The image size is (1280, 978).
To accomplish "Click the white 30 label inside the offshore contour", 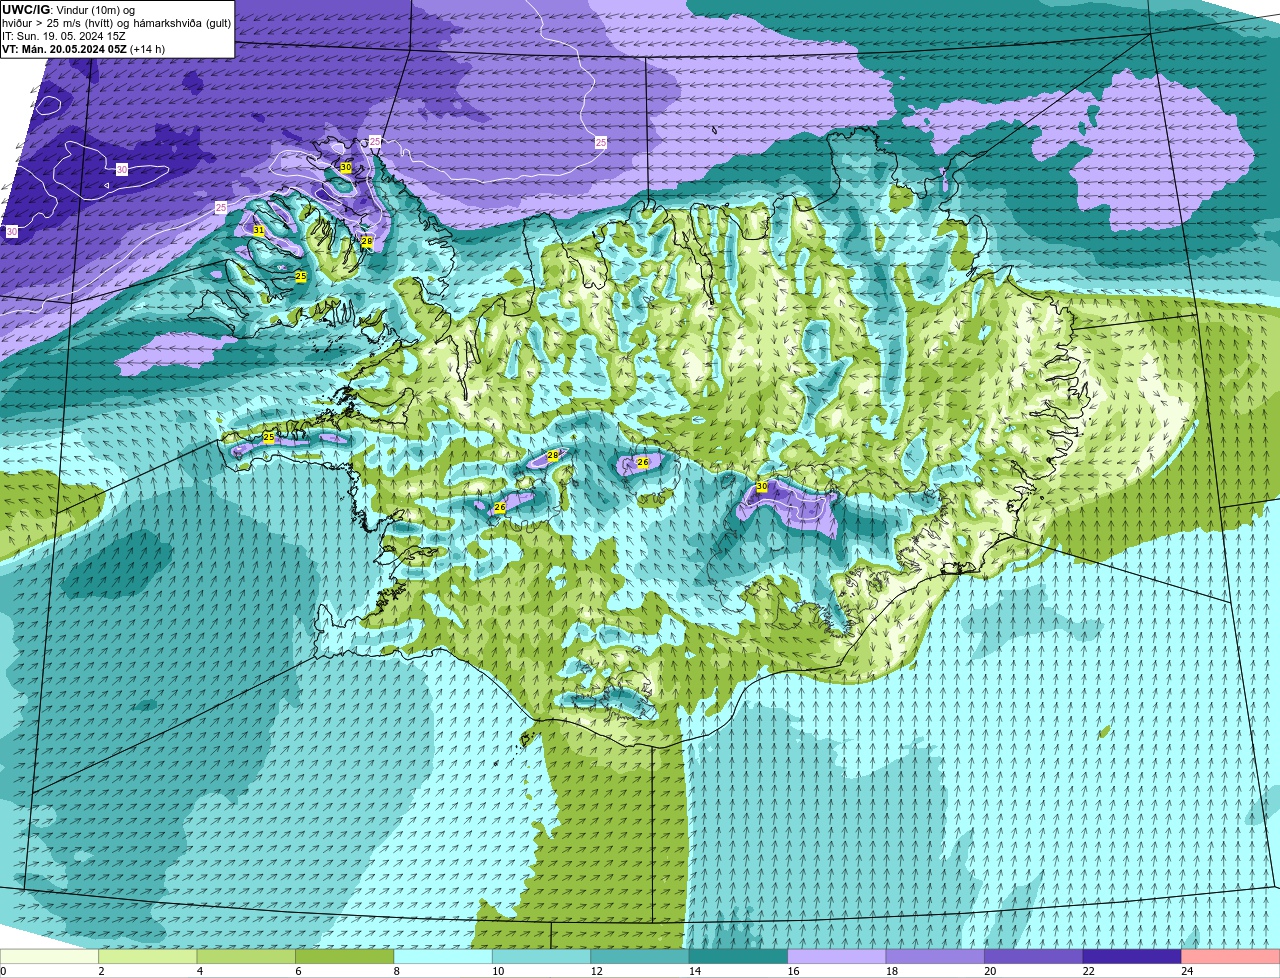I will point(122,170).
